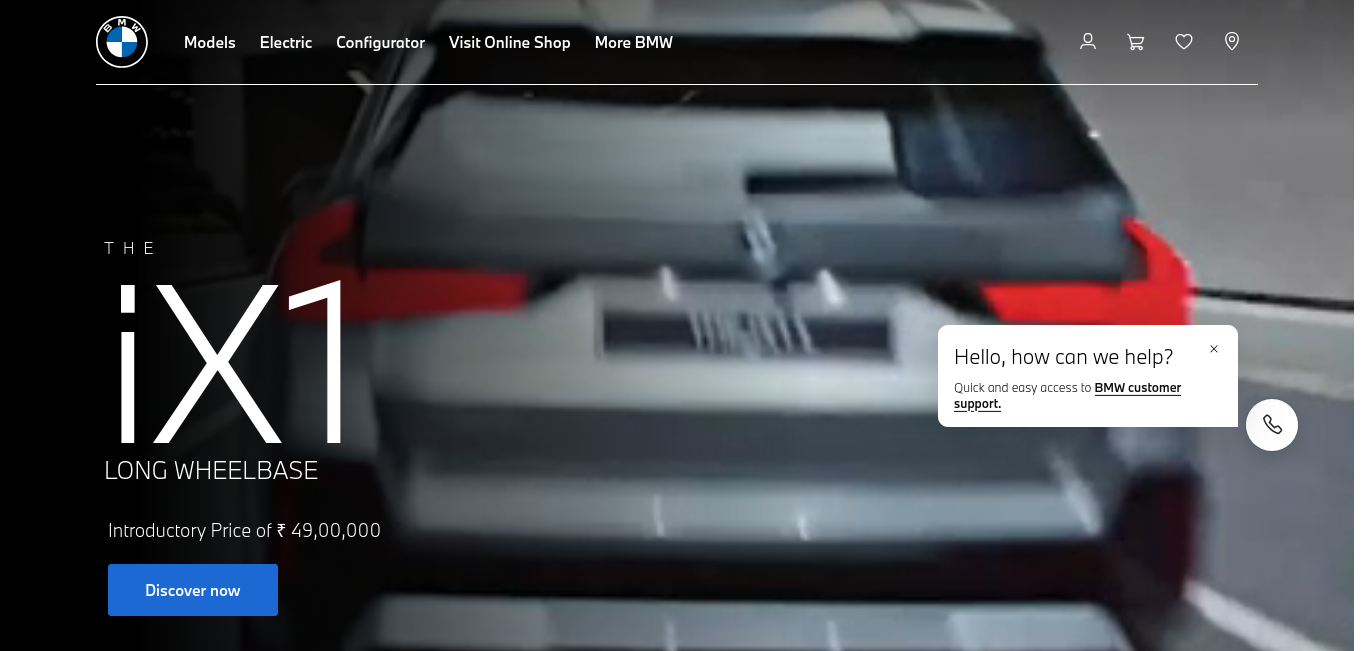The height and width of the screenshot is (651, 1366).
Task: Go to Visit Online Shop
Action: (x=510, y=42)
